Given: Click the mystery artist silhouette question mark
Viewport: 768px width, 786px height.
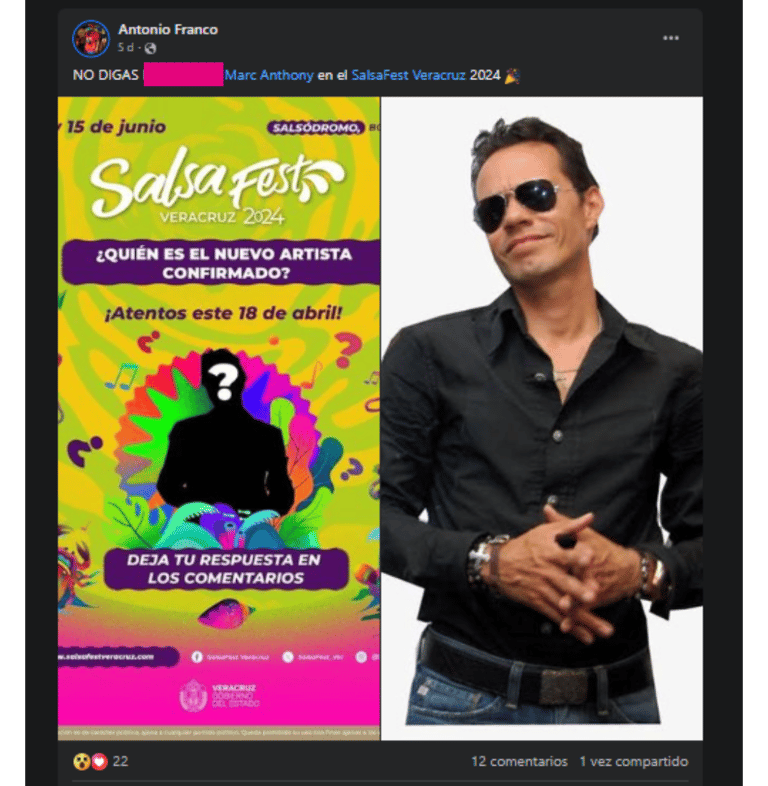Looking at the screenshot, I should (224, 384).
